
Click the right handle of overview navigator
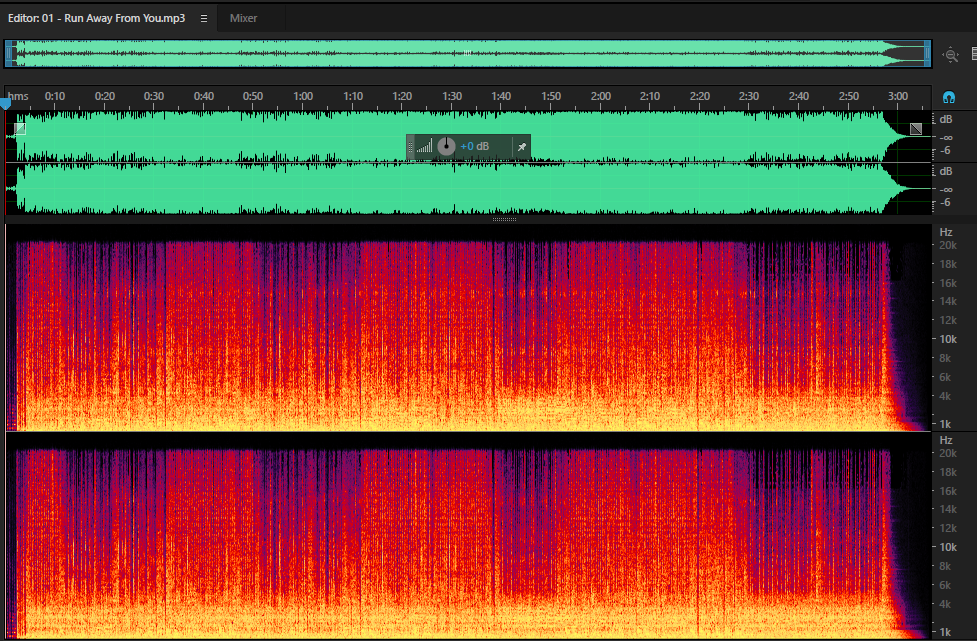pos(928,54)
